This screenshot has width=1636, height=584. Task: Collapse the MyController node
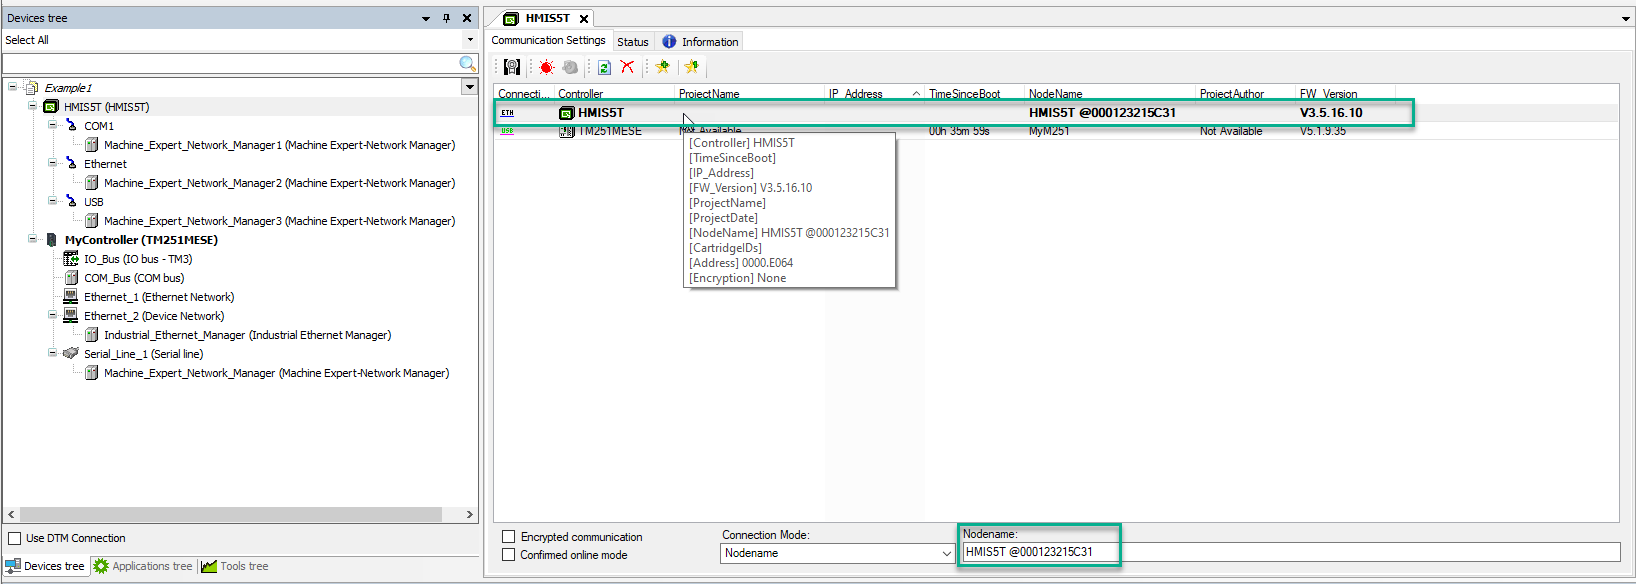32,239
